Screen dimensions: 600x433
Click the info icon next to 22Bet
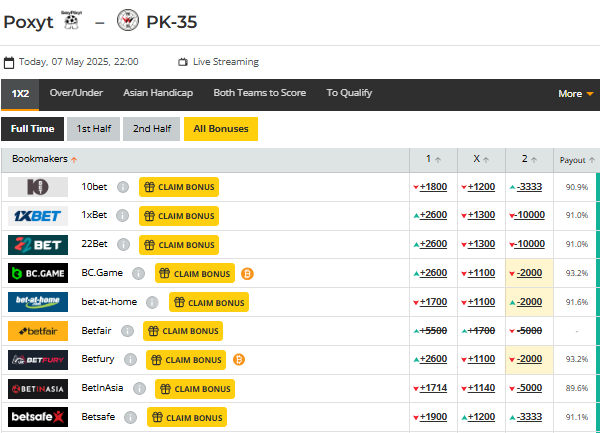click(123, 244)
